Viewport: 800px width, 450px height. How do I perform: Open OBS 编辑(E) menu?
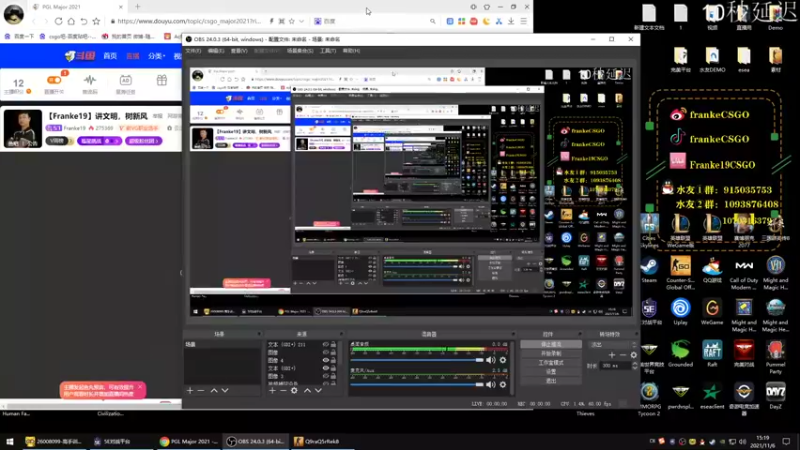(x=216, y=51)
